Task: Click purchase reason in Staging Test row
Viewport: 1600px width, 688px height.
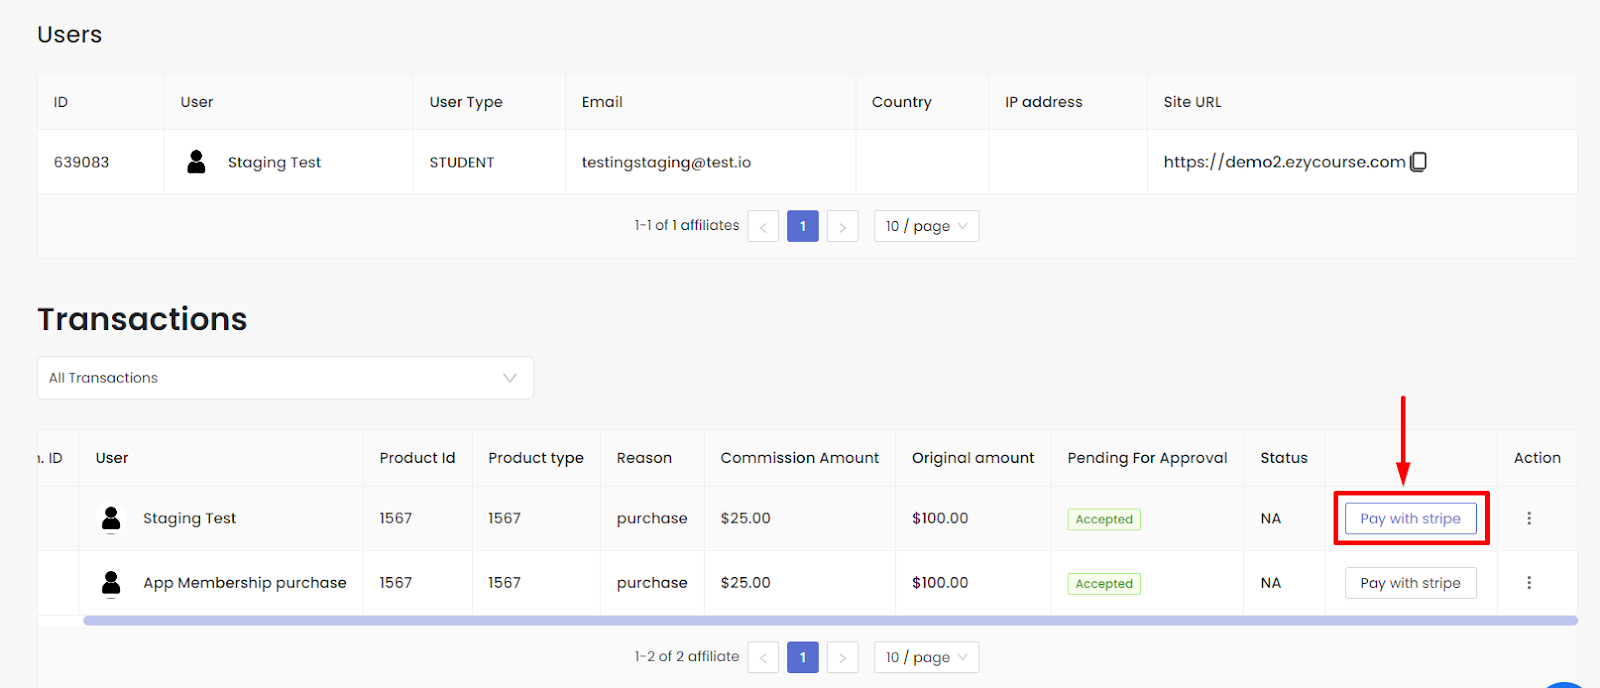Action: [652, 519]
